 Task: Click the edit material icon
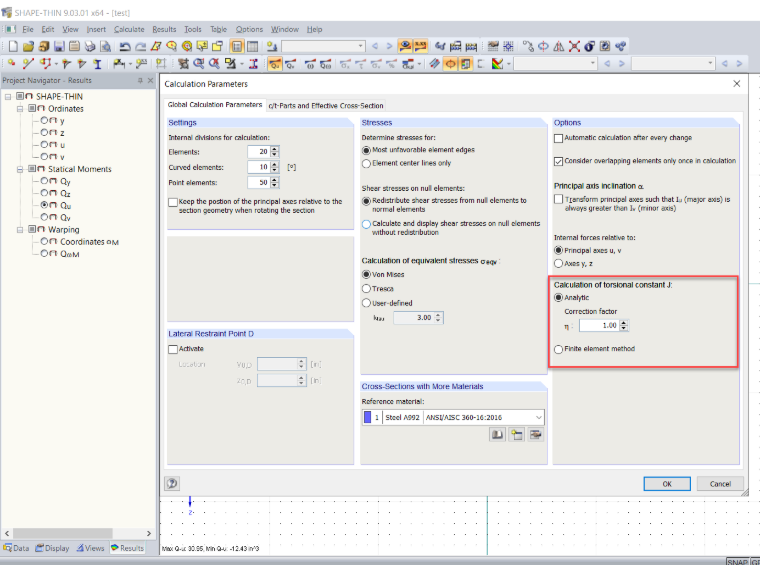tap(535, 434)
